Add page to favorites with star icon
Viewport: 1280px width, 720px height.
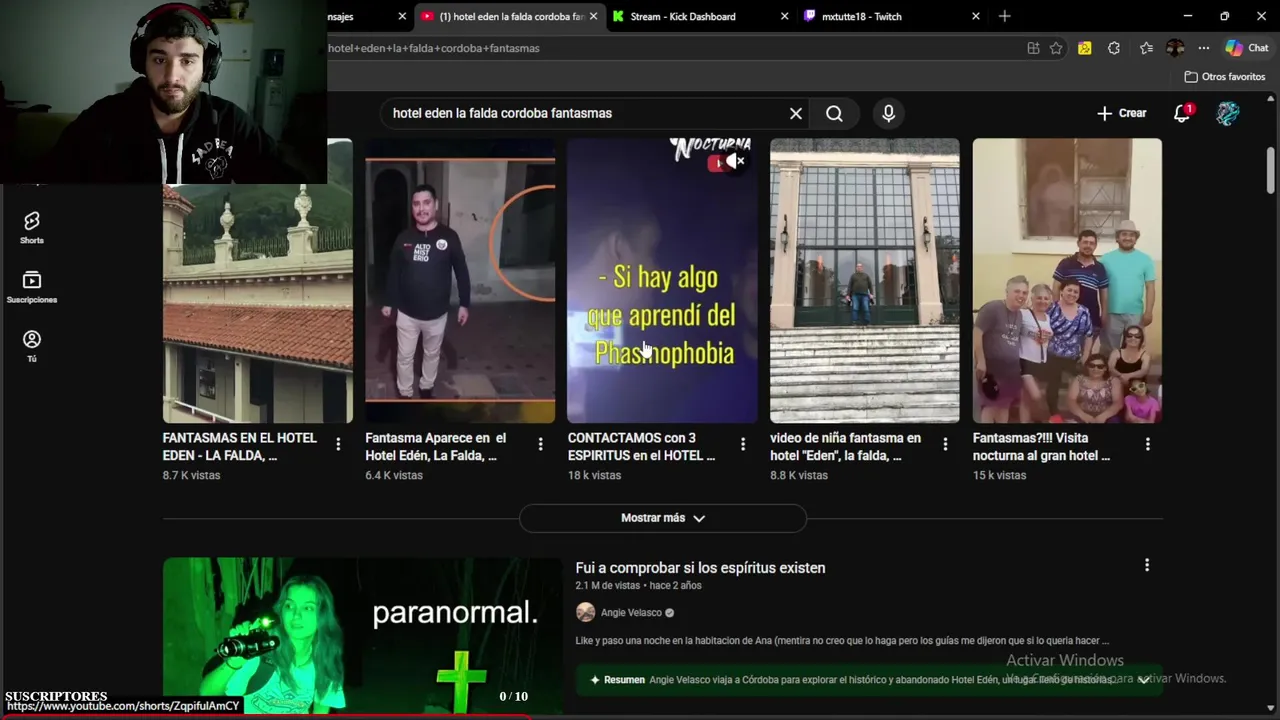pos(1056,48)
